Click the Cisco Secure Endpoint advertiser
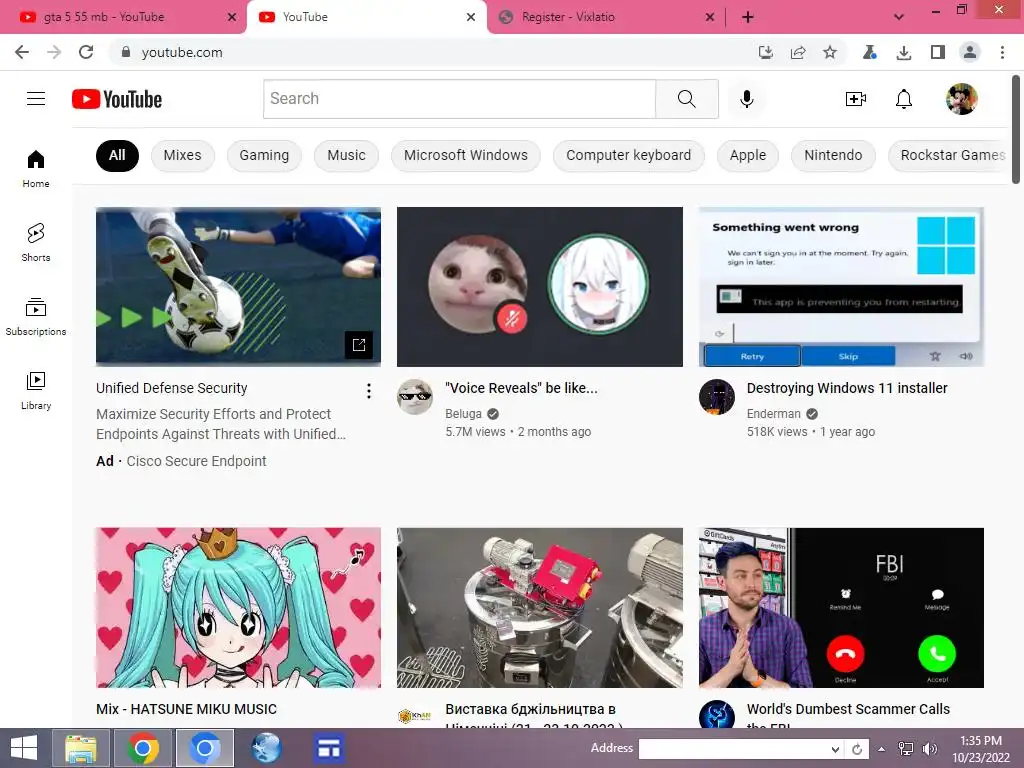The height and width of the screenshot is (768, 1024). [196, 461]
